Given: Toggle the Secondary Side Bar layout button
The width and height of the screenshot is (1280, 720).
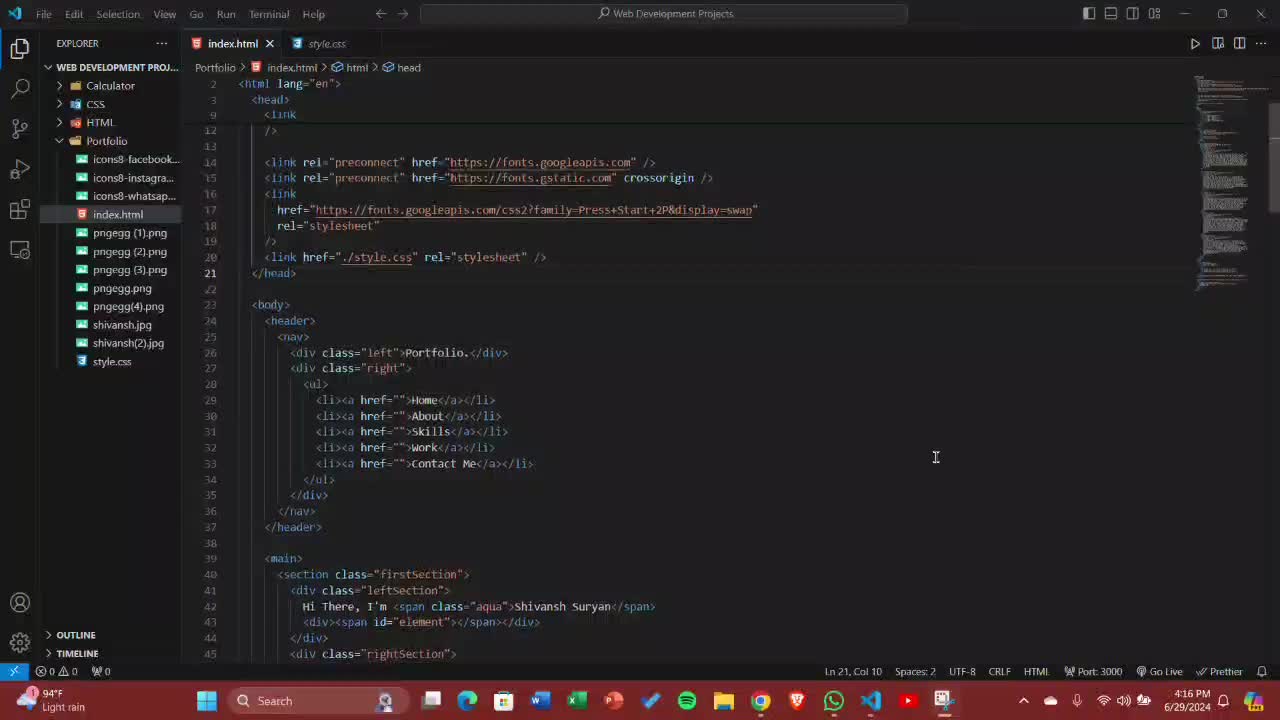Looking at the screenshot, I should point(1133,14).
